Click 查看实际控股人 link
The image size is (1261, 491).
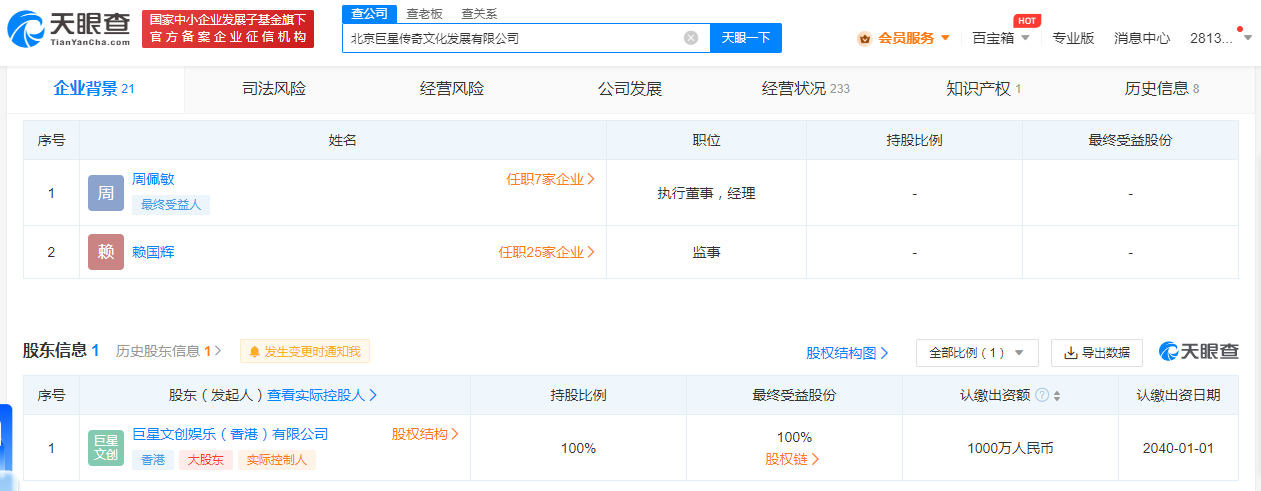point(322,395)
